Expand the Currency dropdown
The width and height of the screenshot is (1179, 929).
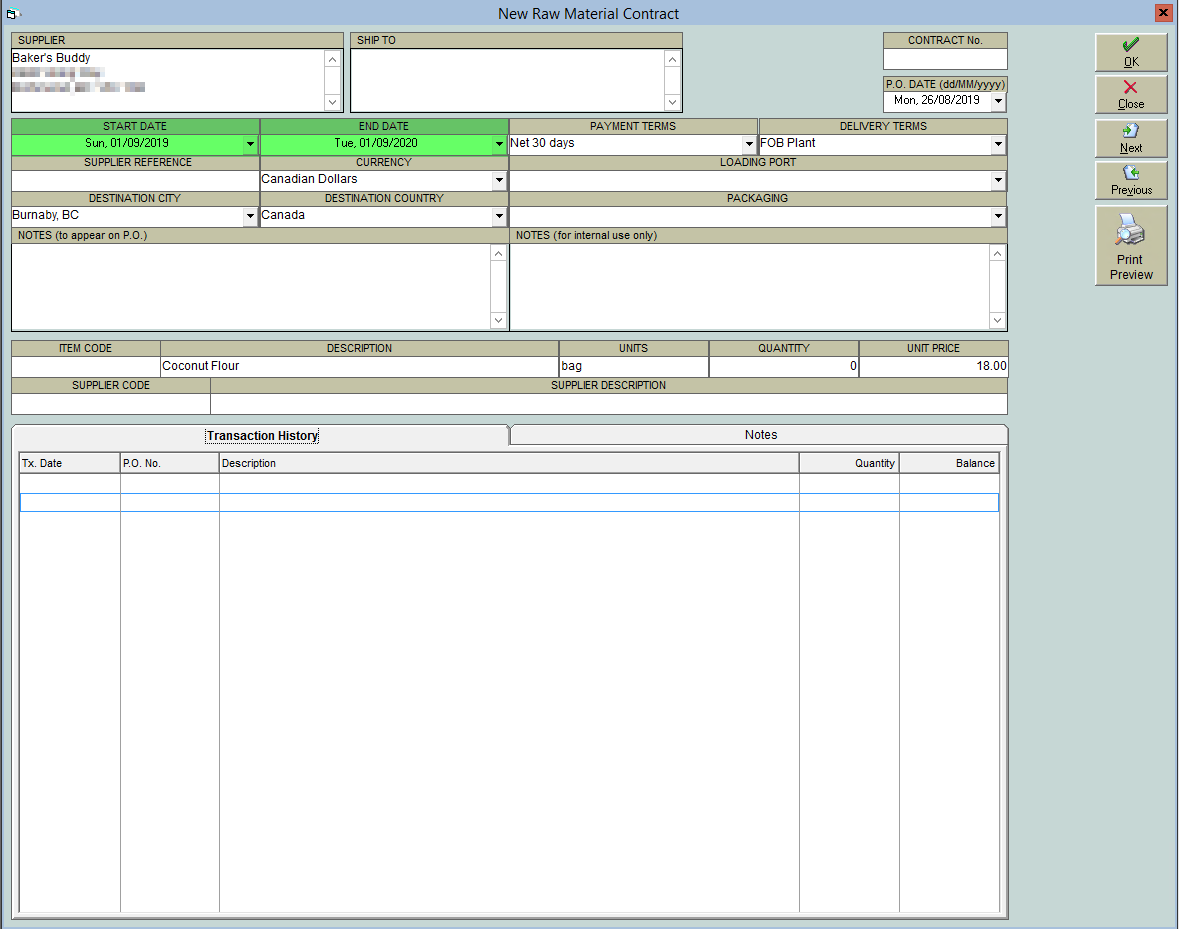pyautogui.click(x=499, y=180)
